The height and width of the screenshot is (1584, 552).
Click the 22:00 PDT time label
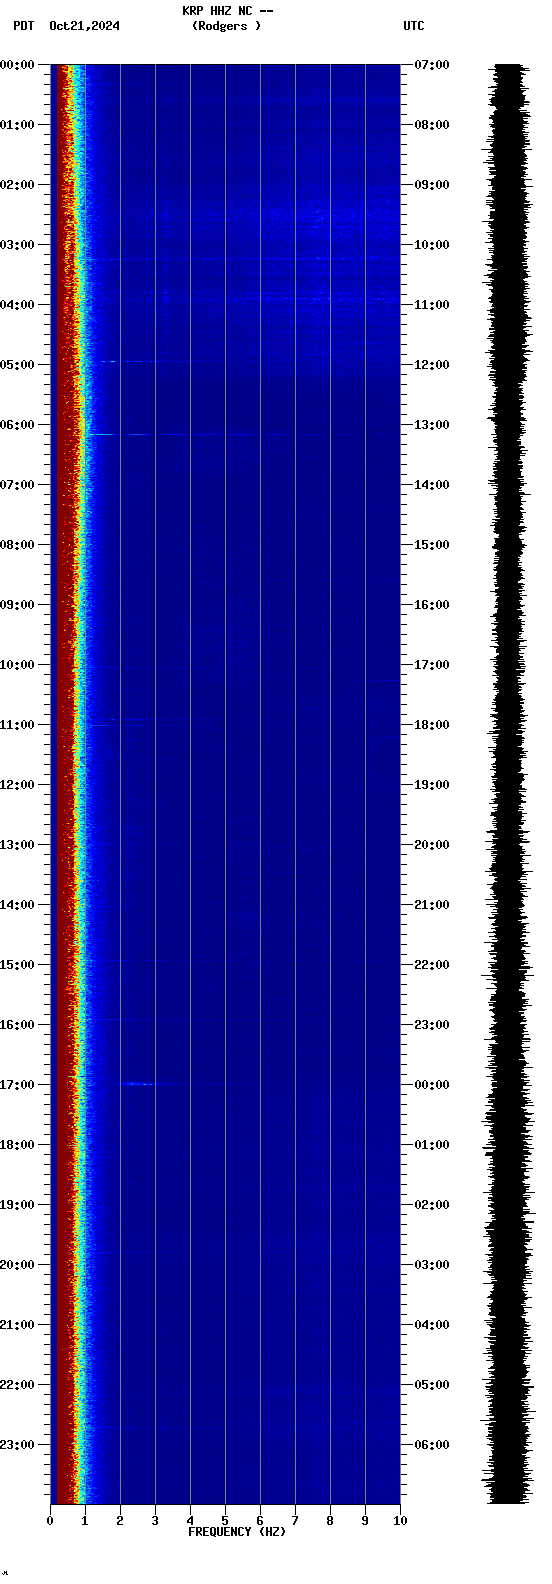(17, 1385)
